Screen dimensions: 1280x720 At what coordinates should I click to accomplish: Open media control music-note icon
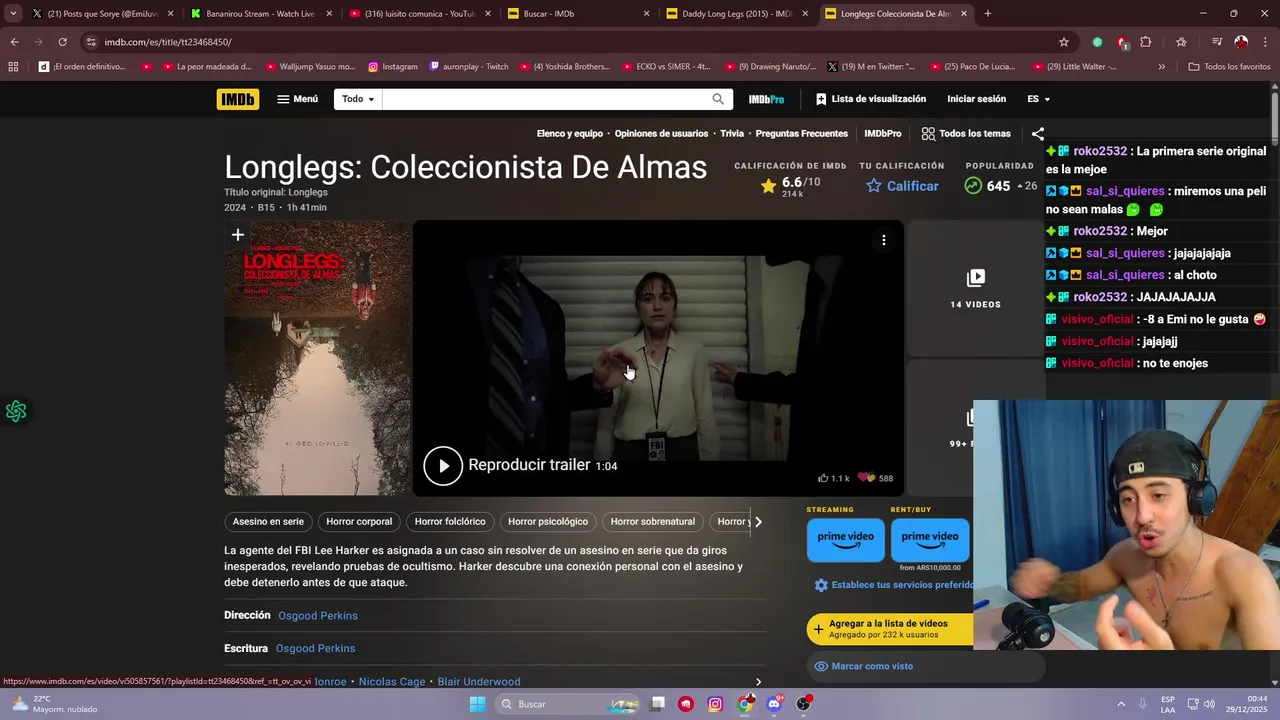point(1217,42)
